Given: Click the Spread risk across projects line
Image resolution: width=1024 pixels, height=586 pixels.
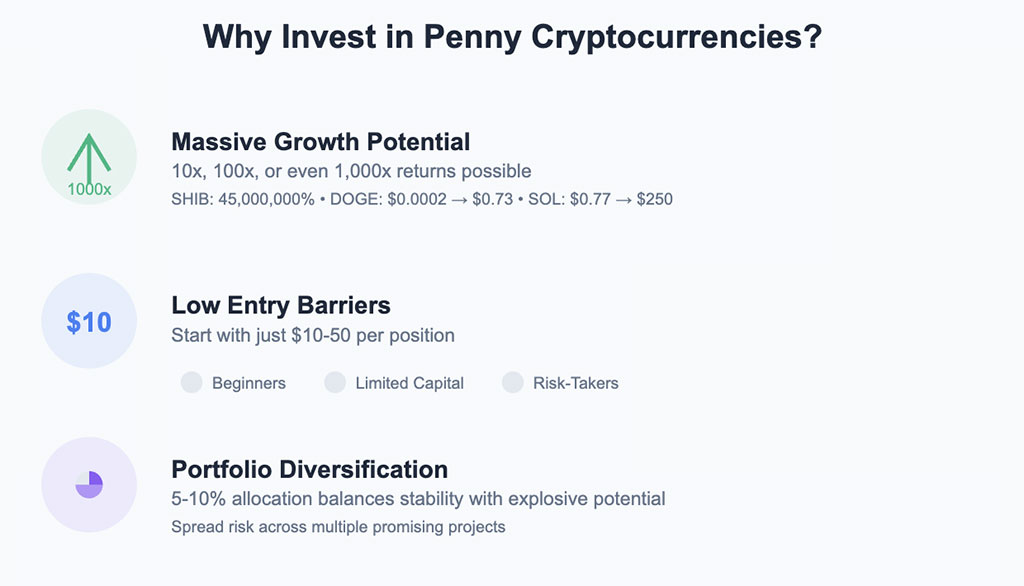Looking at the screenshot, I should tap(338, 526).
